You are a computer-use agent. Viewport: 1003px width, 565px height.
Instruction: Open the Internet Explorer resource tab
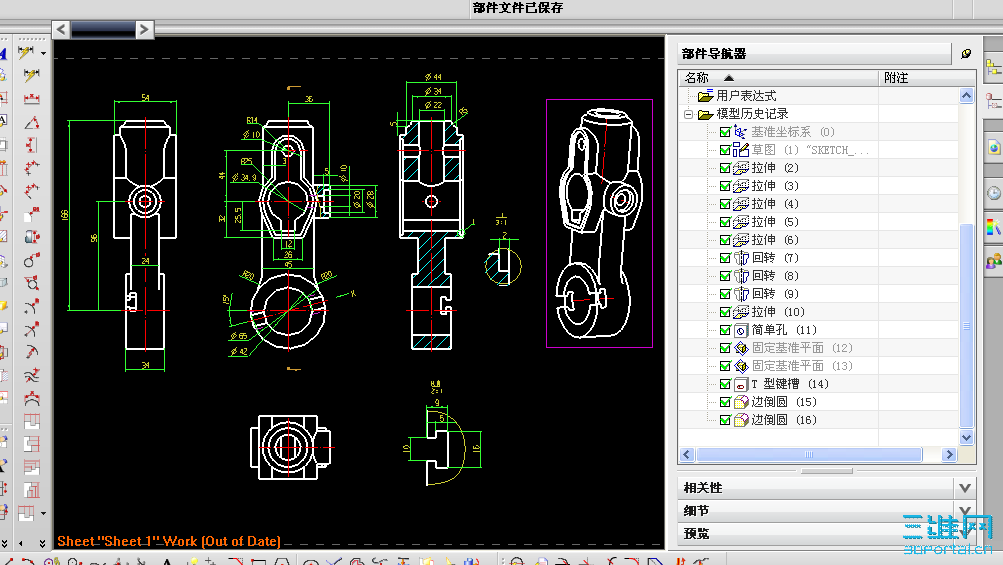(993, 148)
